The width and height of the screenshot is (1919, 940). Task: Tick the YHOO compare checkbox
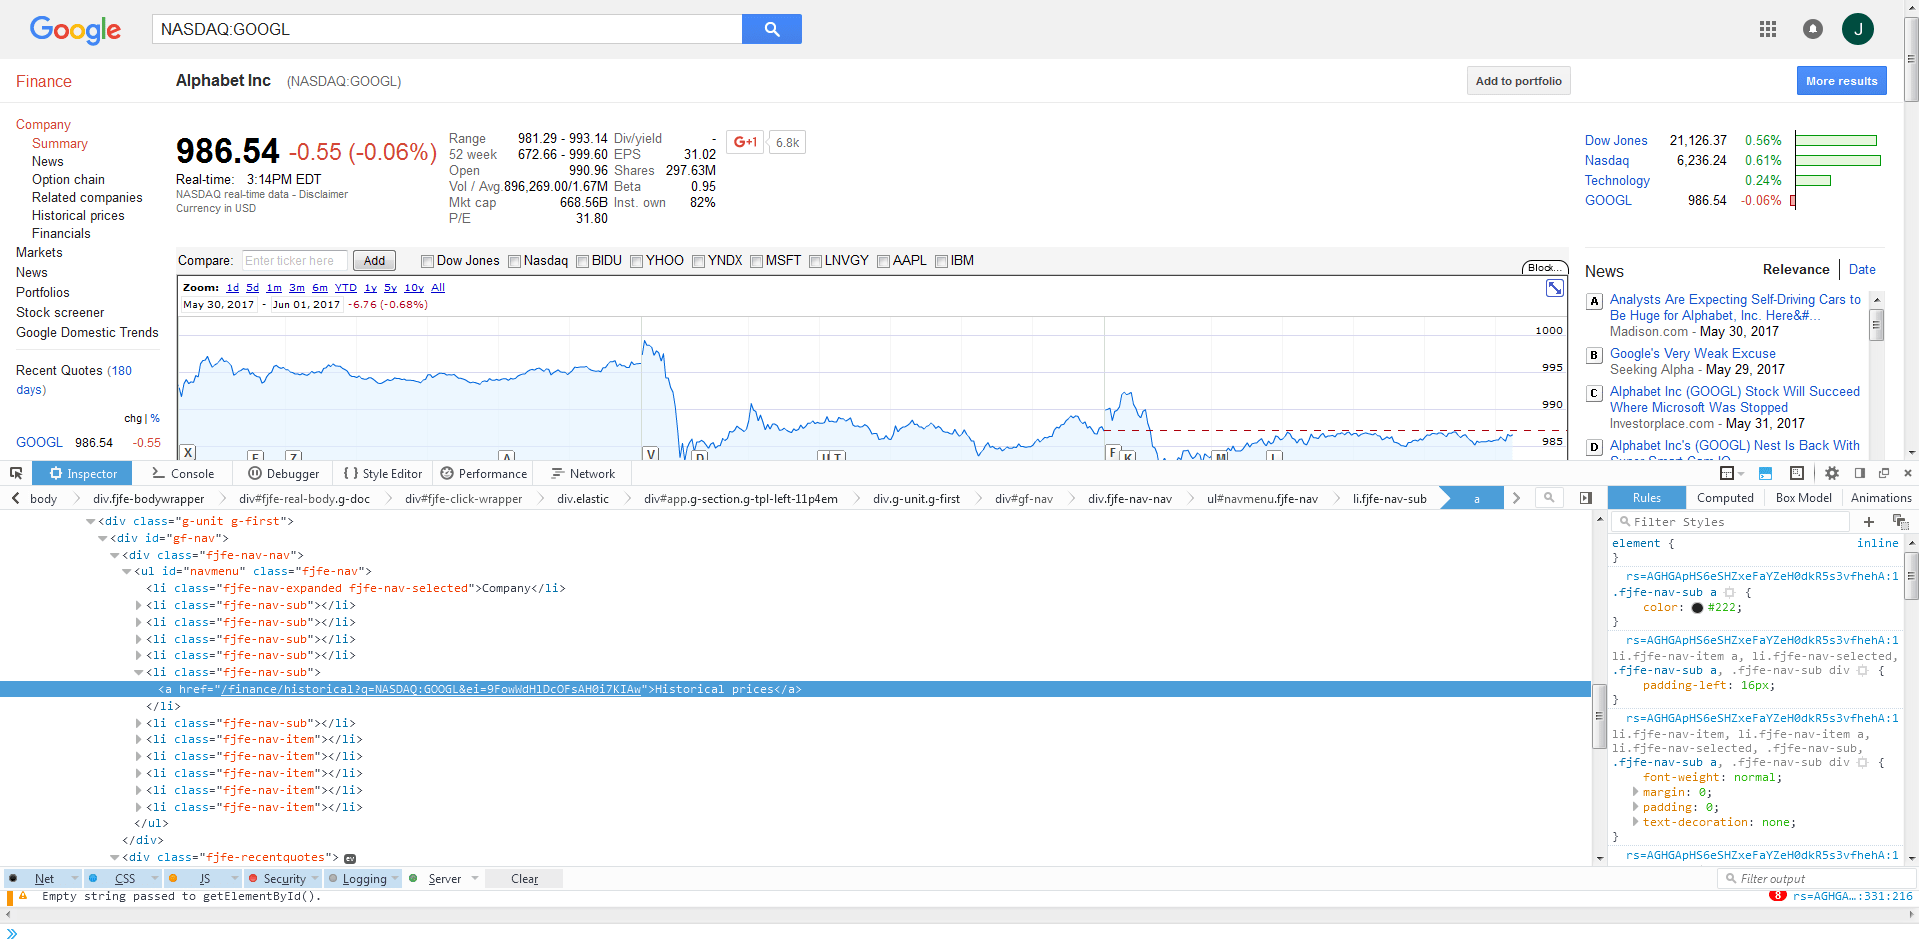(x=636, y=262)
